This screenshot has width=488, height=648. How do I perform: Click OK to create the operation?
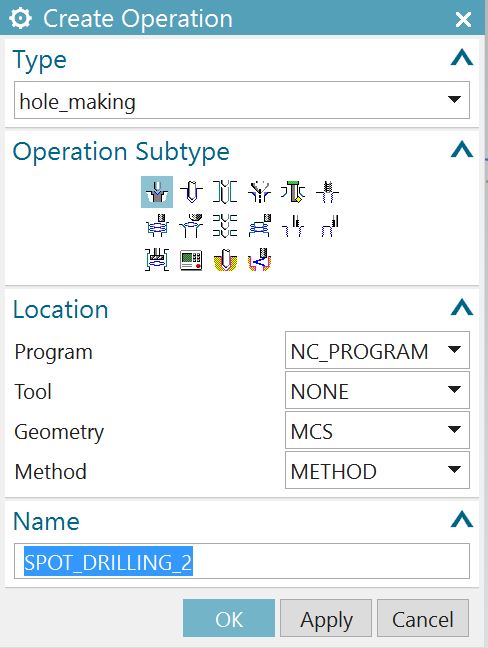(x=229, y=618)
